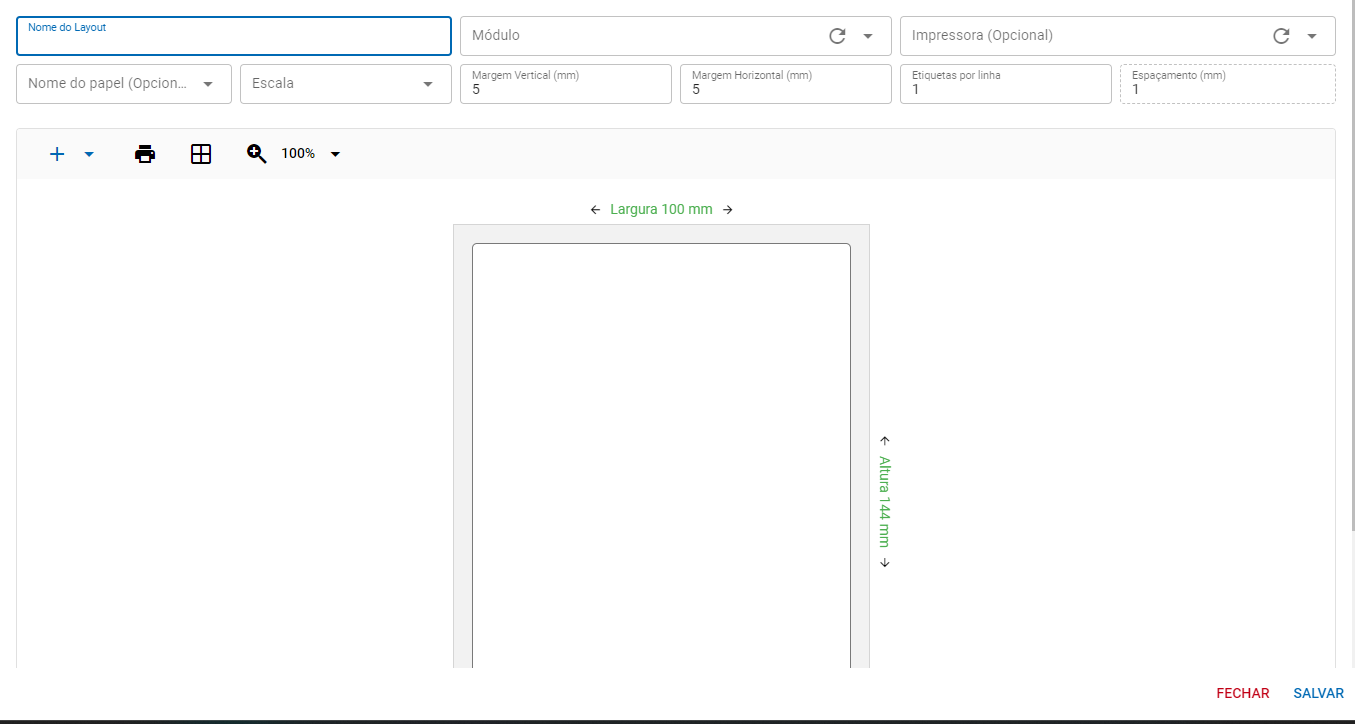The width and height of the screenshot is (1355, 724).
Task: Expand the Módulo dropdown arrow
Action: [x=868, y=36]
